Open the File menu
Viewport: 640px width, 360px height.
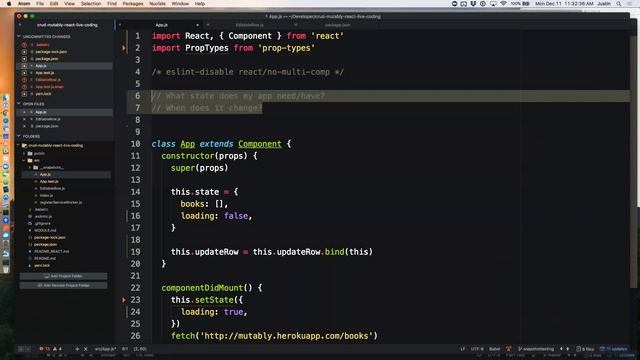40,4
